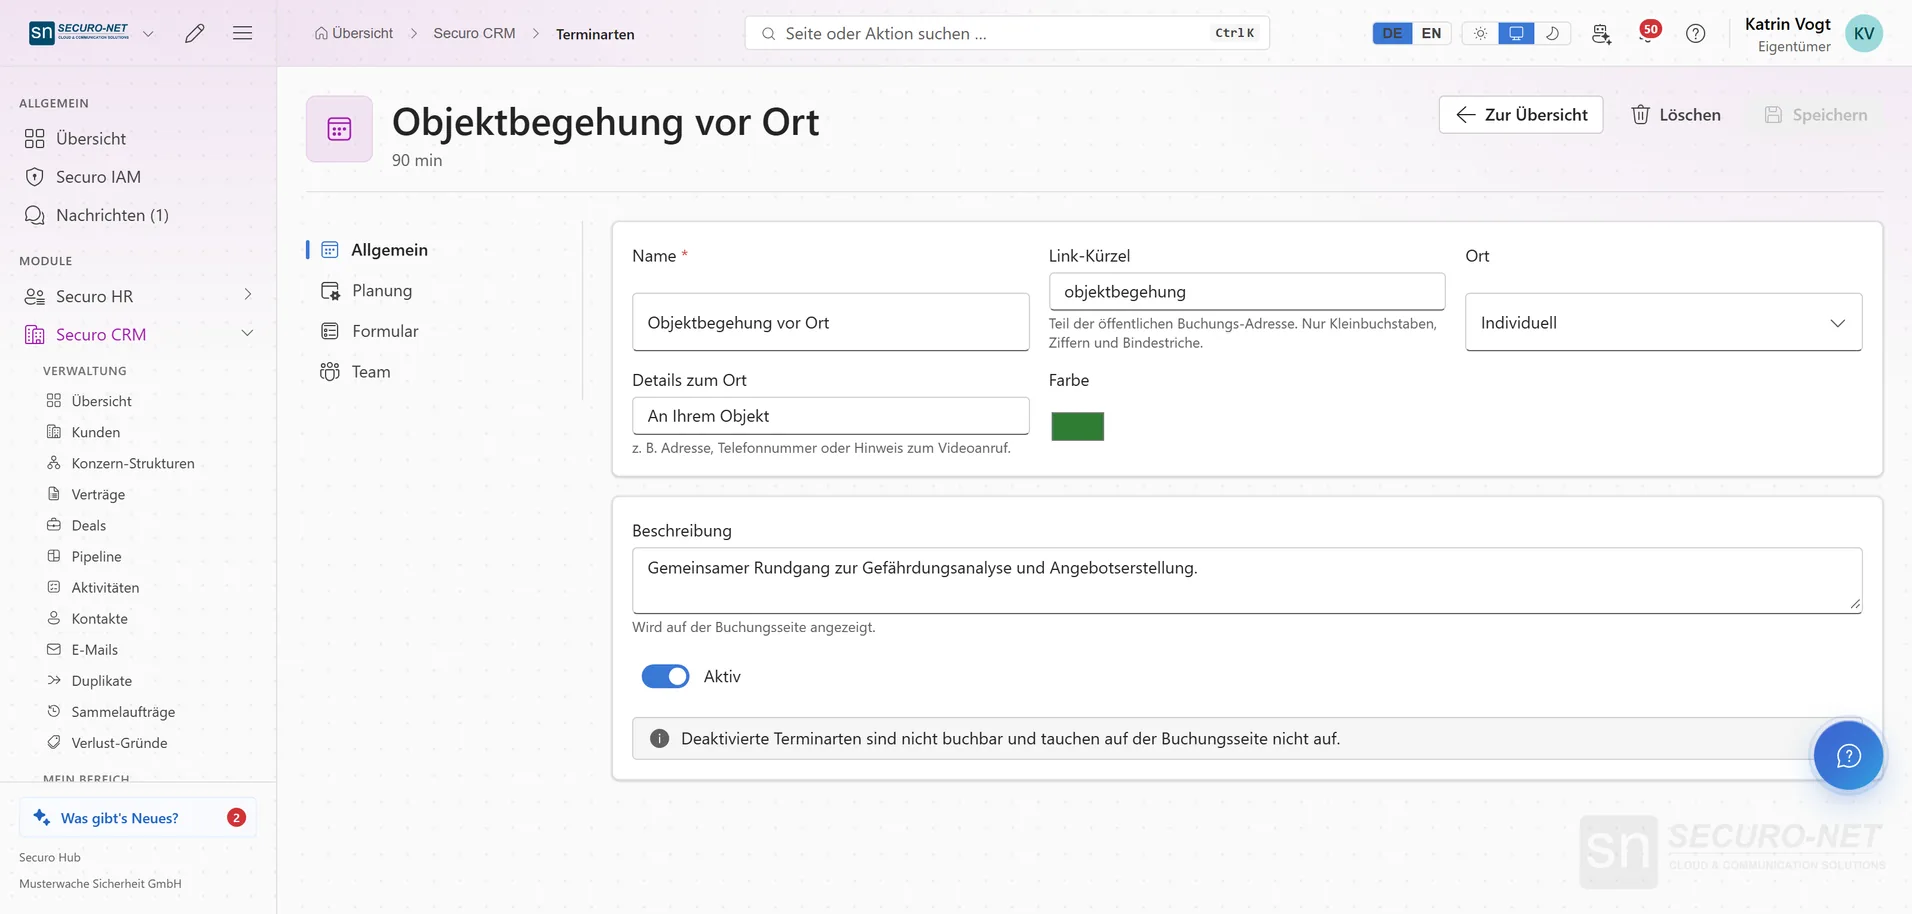Toggle the hamburger sidebar menu icon
The image size is (1912, 914).
[x=242, y=33]
